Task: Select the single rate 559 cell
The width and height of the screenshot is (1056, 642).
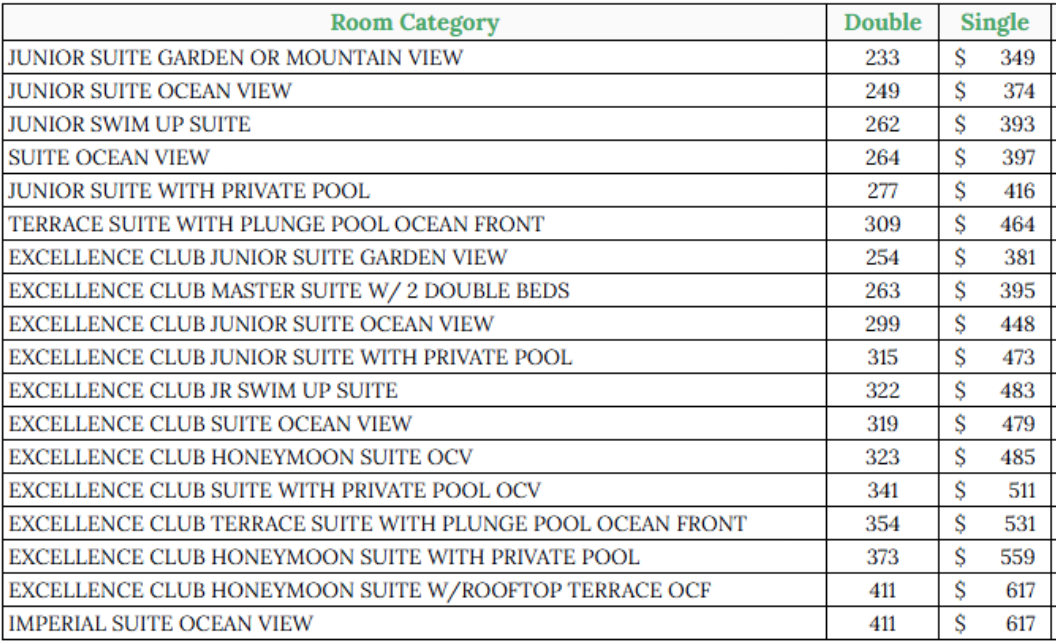Action: point(995,556)
